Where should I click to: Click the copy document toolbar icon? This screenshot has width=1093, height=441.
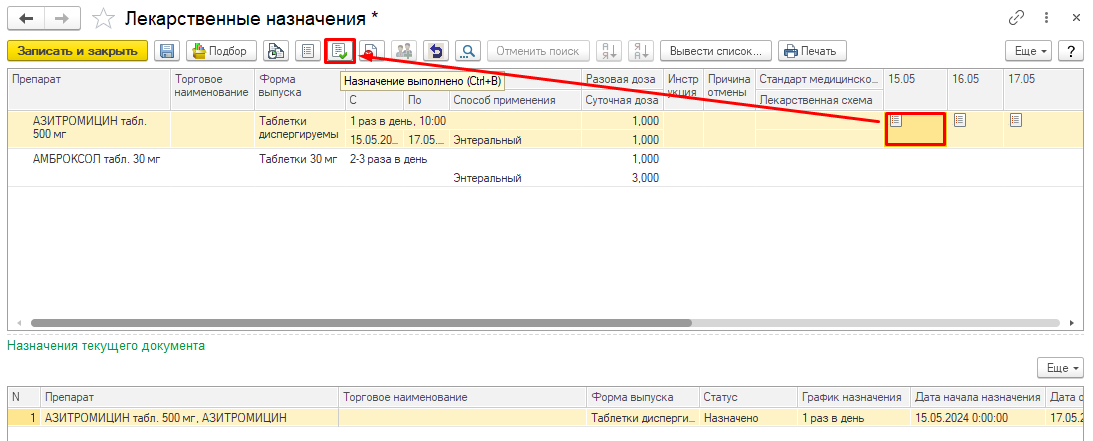coord(277,51)
